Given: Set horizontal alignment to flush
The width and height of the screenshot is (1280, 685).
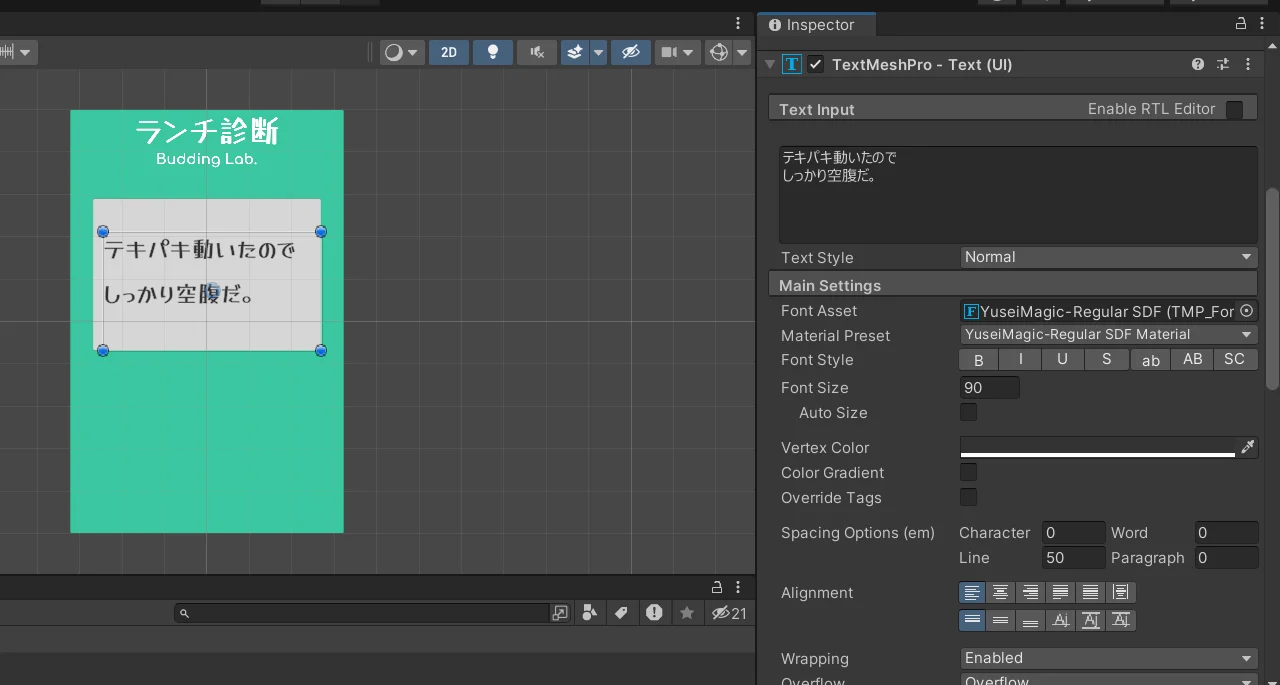Looking at the screenshot, I should point(1091,593).
